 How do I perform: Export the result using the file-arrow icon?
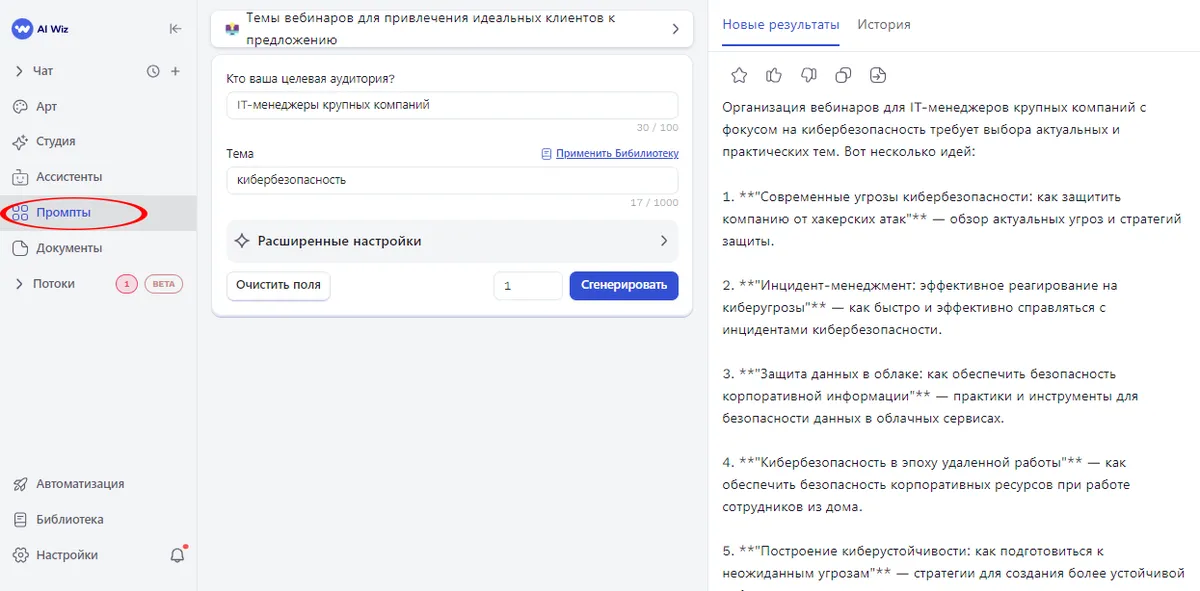point(876,74)
